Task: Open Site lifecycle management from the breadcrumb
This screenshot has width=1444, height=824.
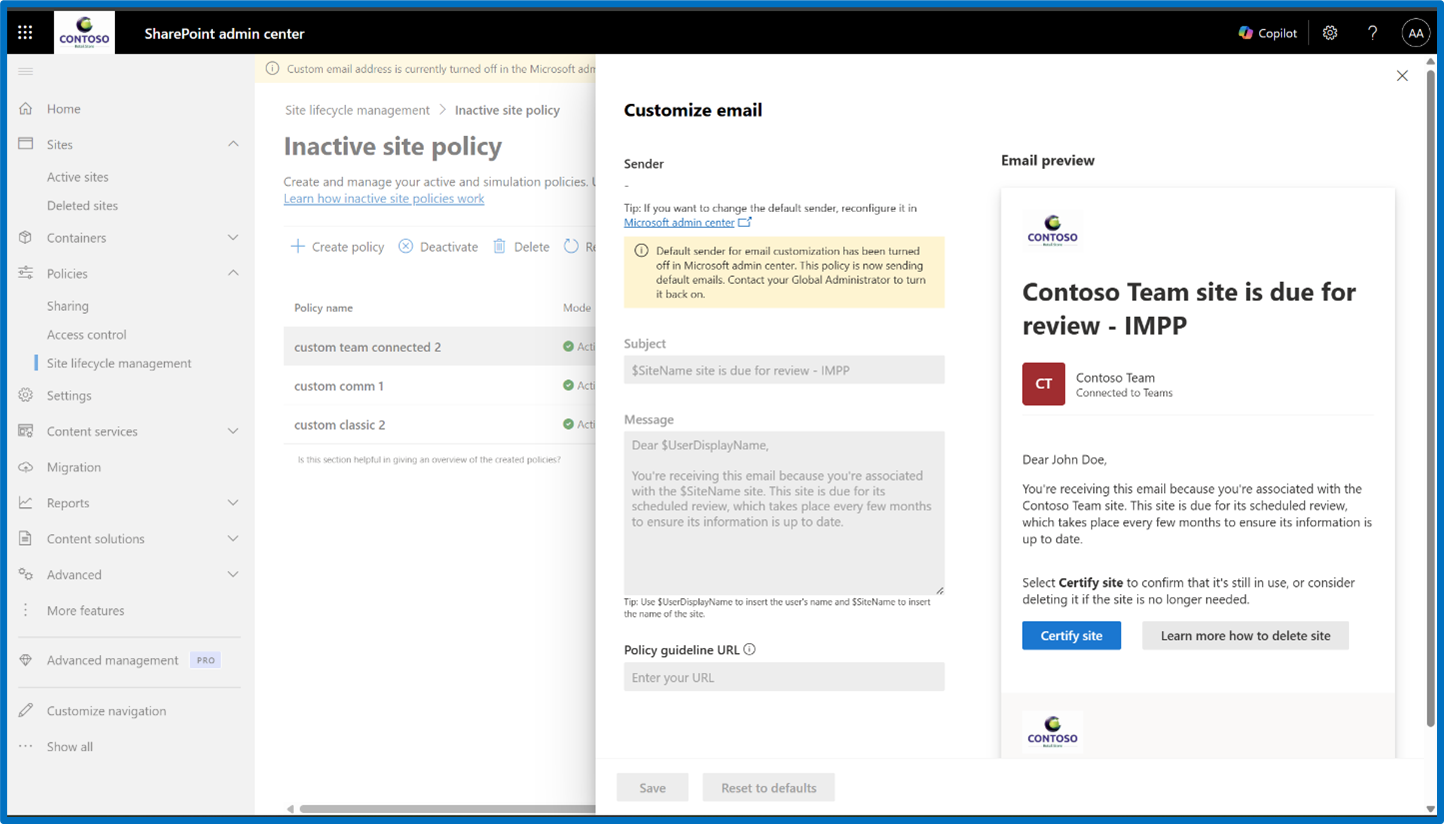Action: point(357,110)
